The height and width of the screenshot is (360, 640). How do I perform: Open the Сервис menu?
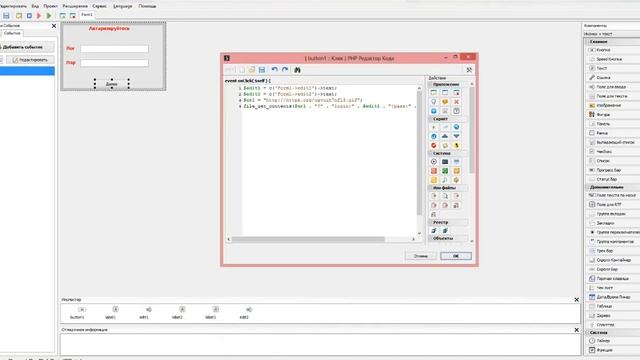[100, 6]
